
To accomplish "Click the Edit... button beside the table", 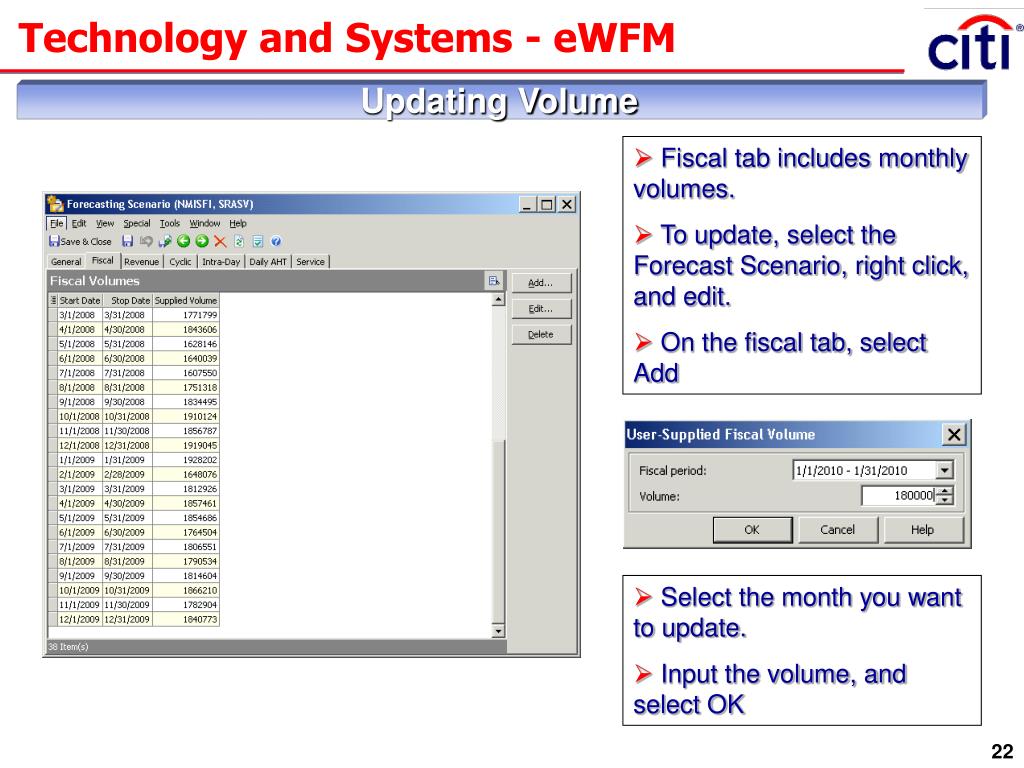I will (x=541, y=309).
